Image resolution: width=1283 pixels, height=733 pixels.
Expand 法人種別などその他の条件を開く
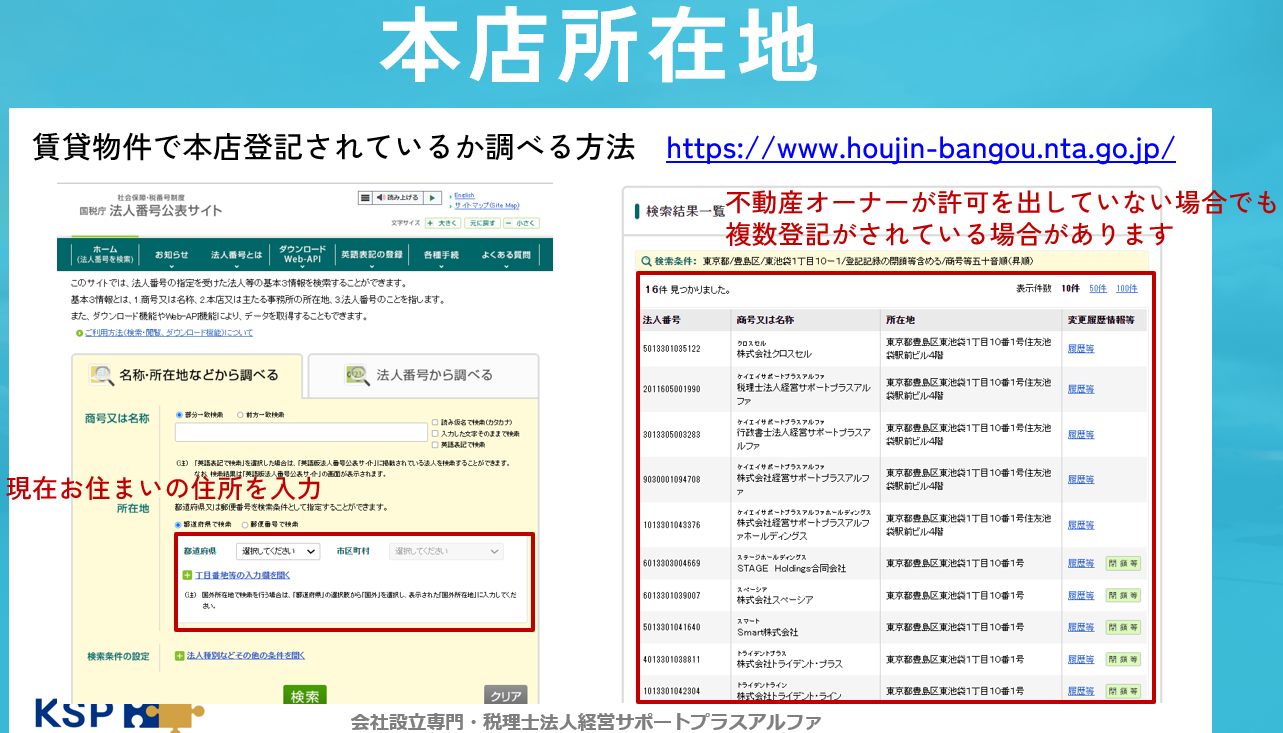click(246, 656)
